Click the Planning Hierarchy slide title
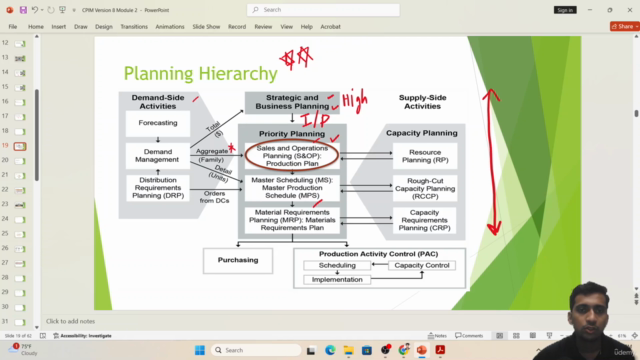Screen dimensions: 640x360 tap(200, 73)
